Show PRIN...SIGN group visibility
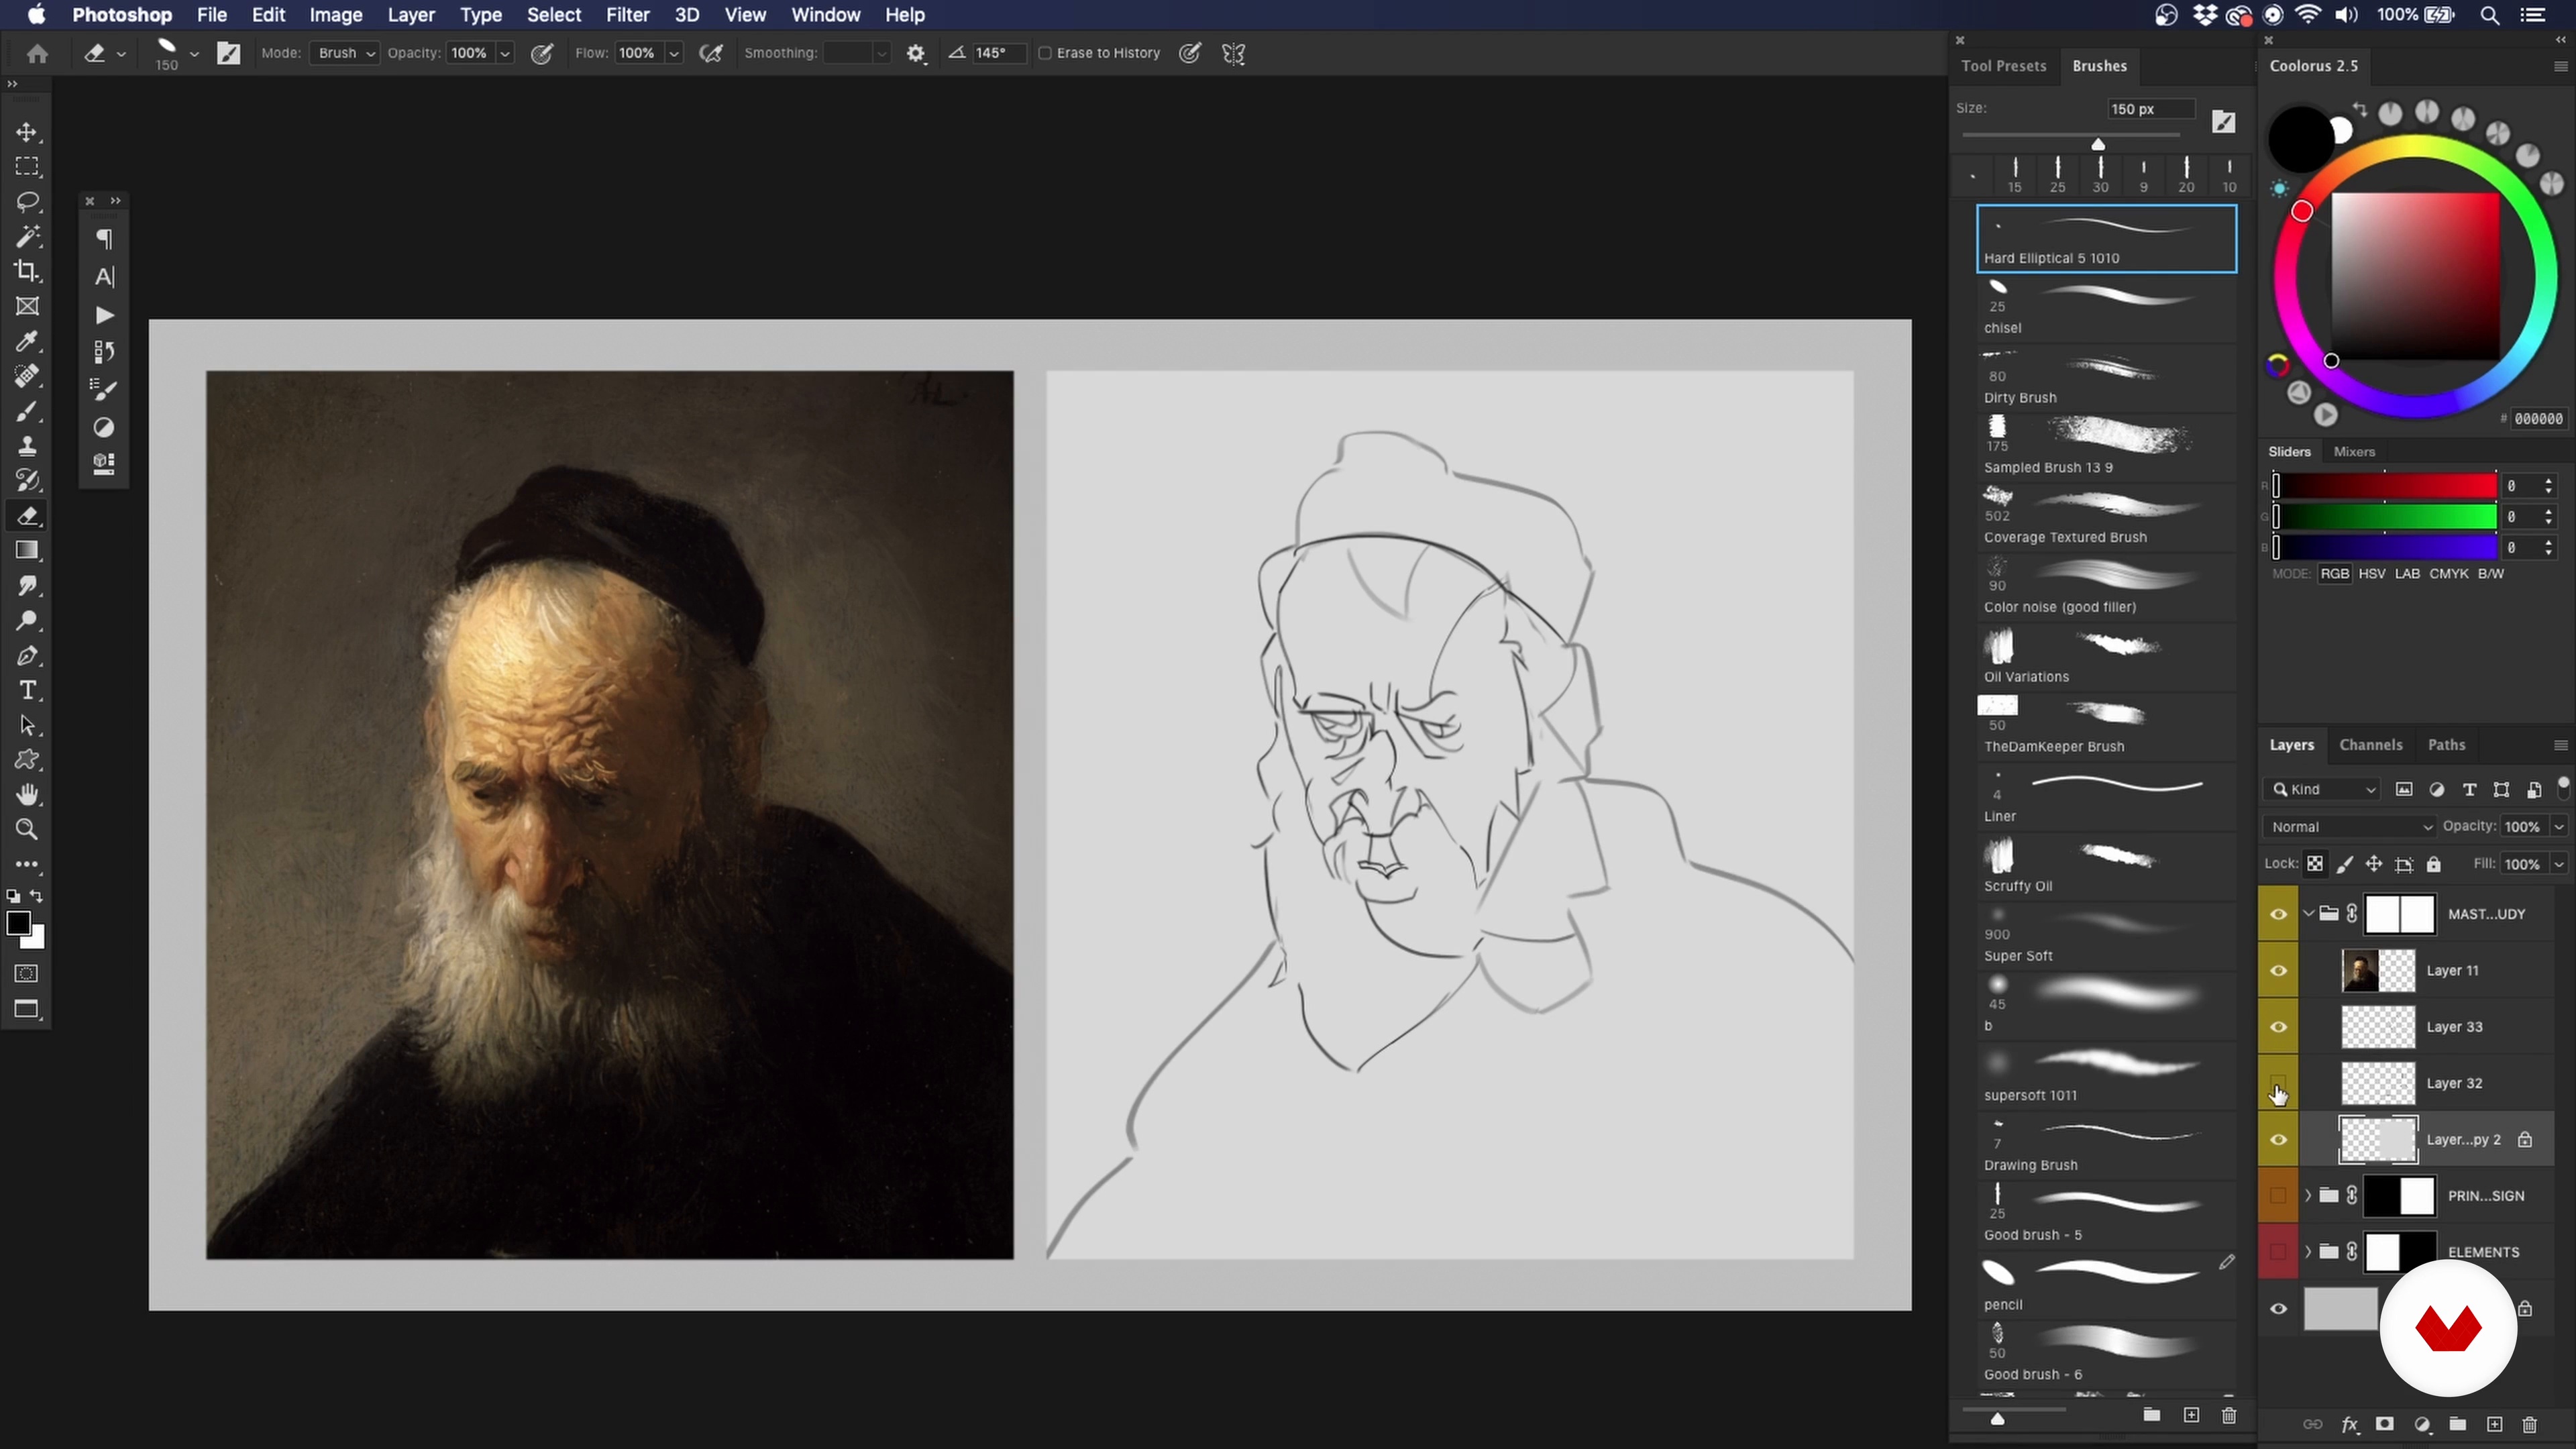The height and width of the screenshot is (1449, 2576). (2278, 1196)
